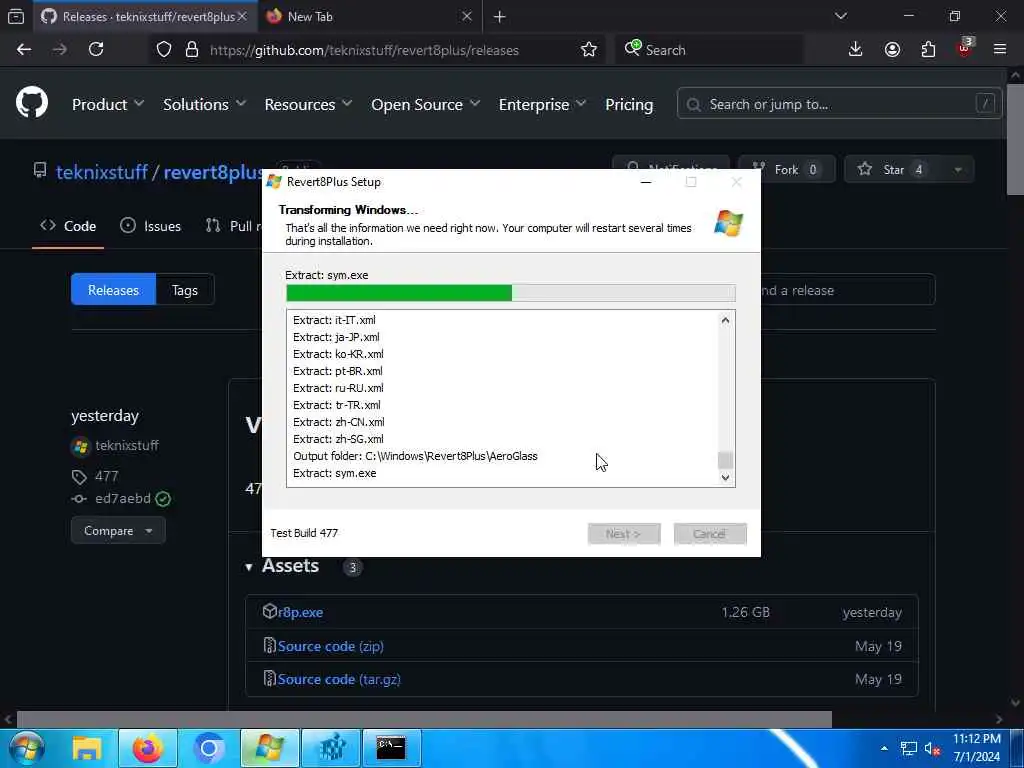Select the Tags tab
1024x768 pixels.
[x=185, y=290]
